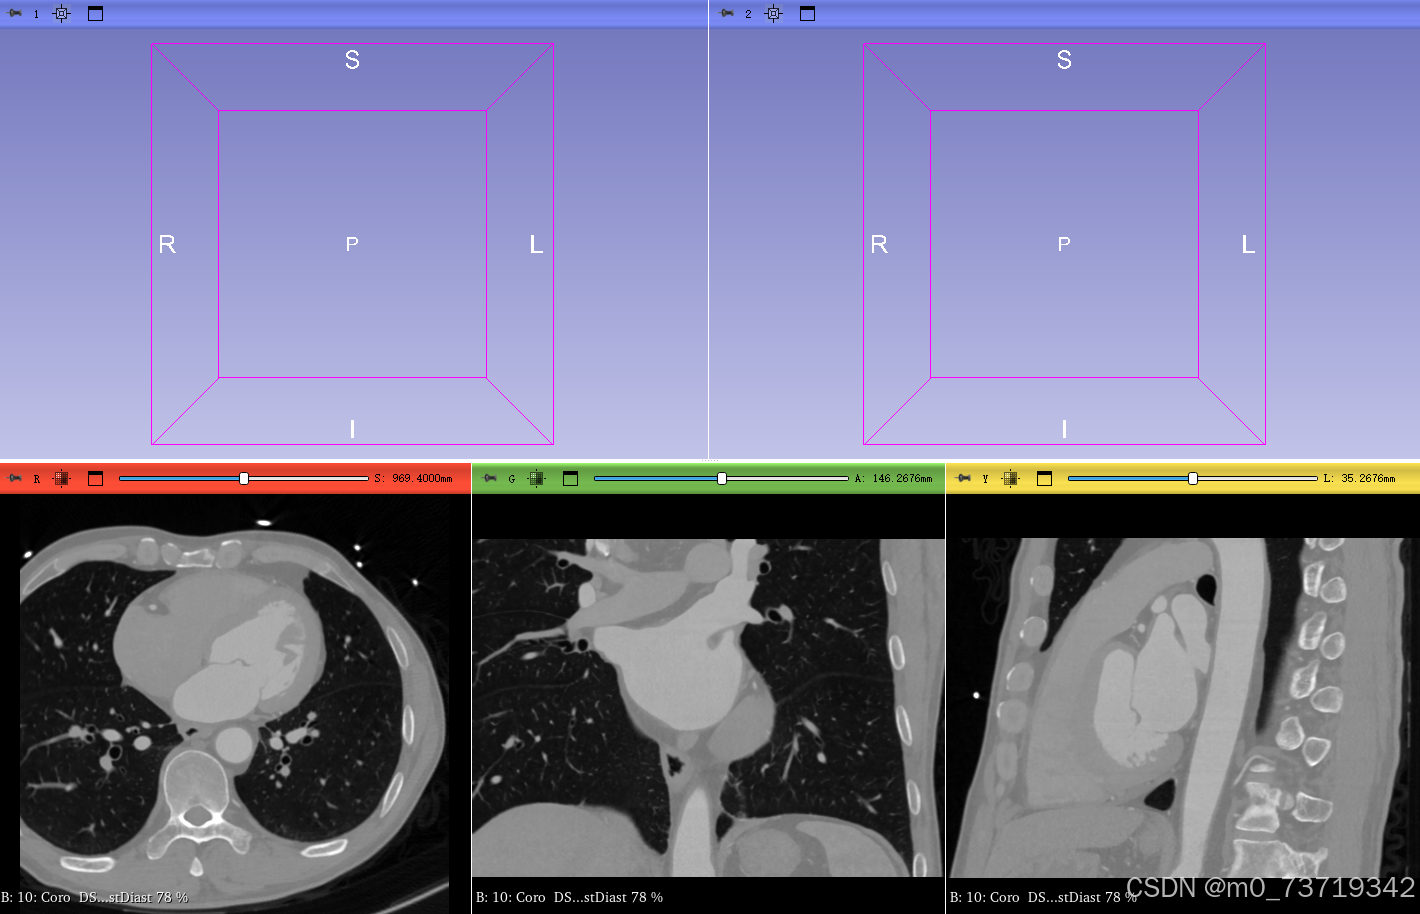Click the "I" orientation marker in 3D view 2
The height and width of the screenshot is (914, 1420).
point(1064,429)
